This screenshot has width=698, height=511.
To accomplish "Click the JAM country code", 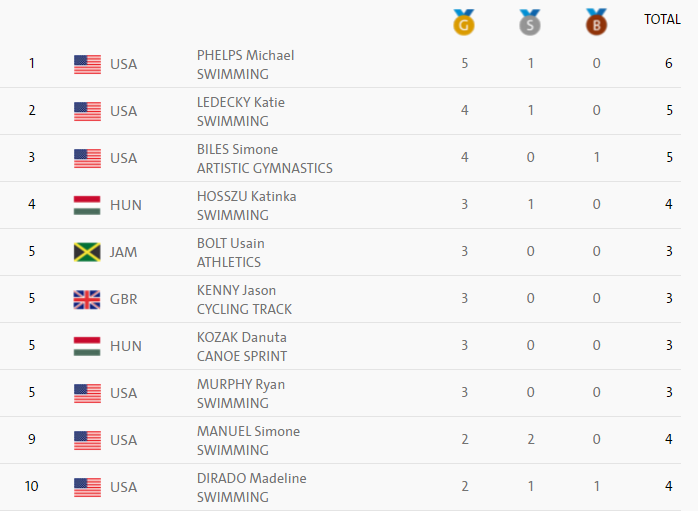I will [x=125, y=252].
